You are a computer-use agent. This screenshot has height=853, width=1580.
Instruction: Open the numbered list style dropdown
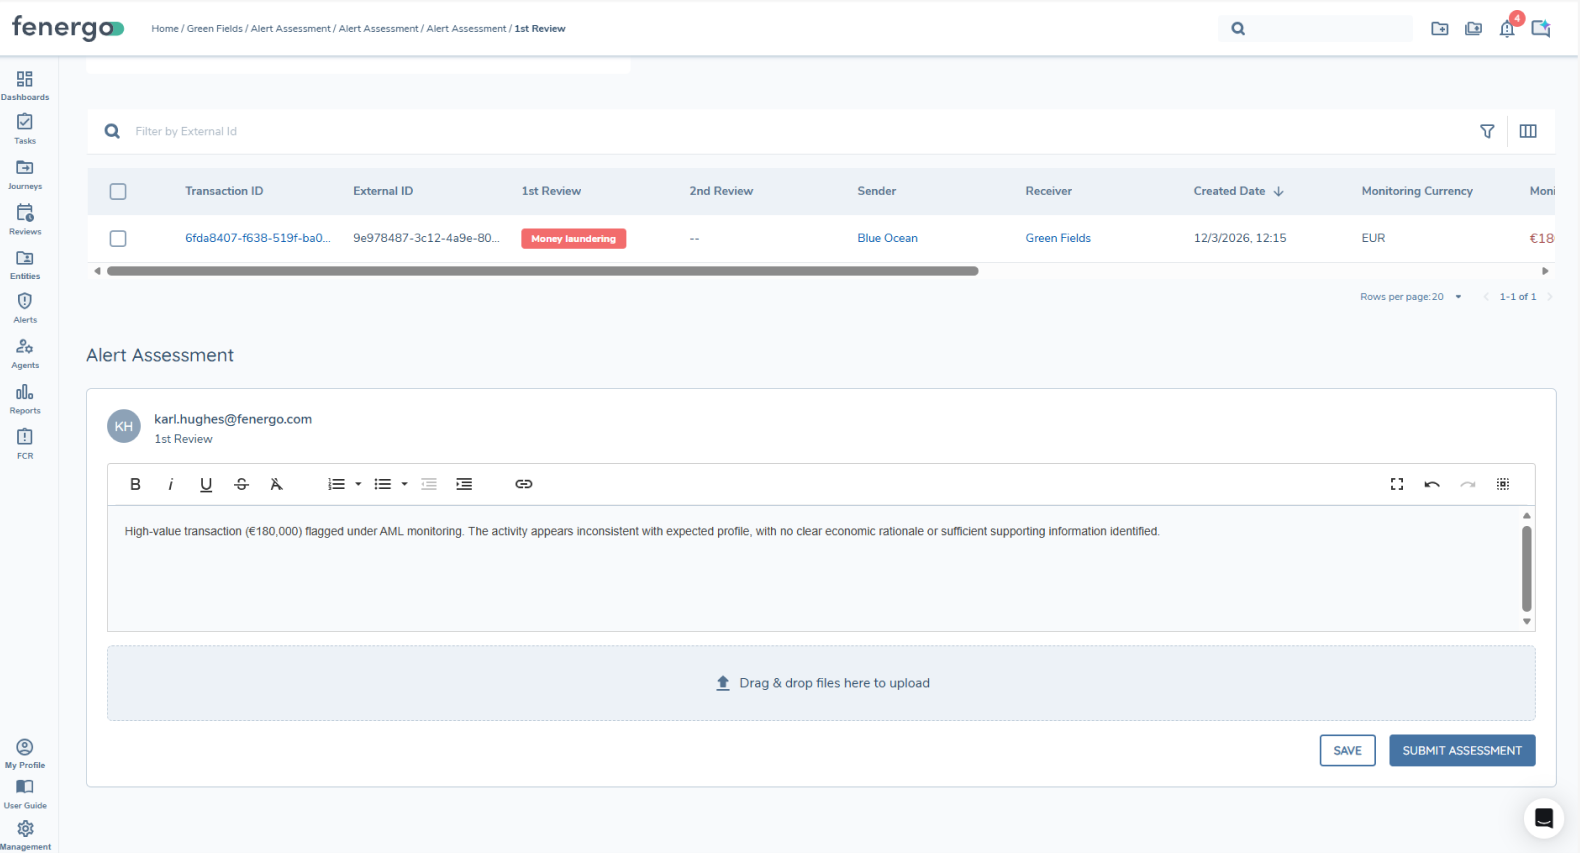[358, 484]
